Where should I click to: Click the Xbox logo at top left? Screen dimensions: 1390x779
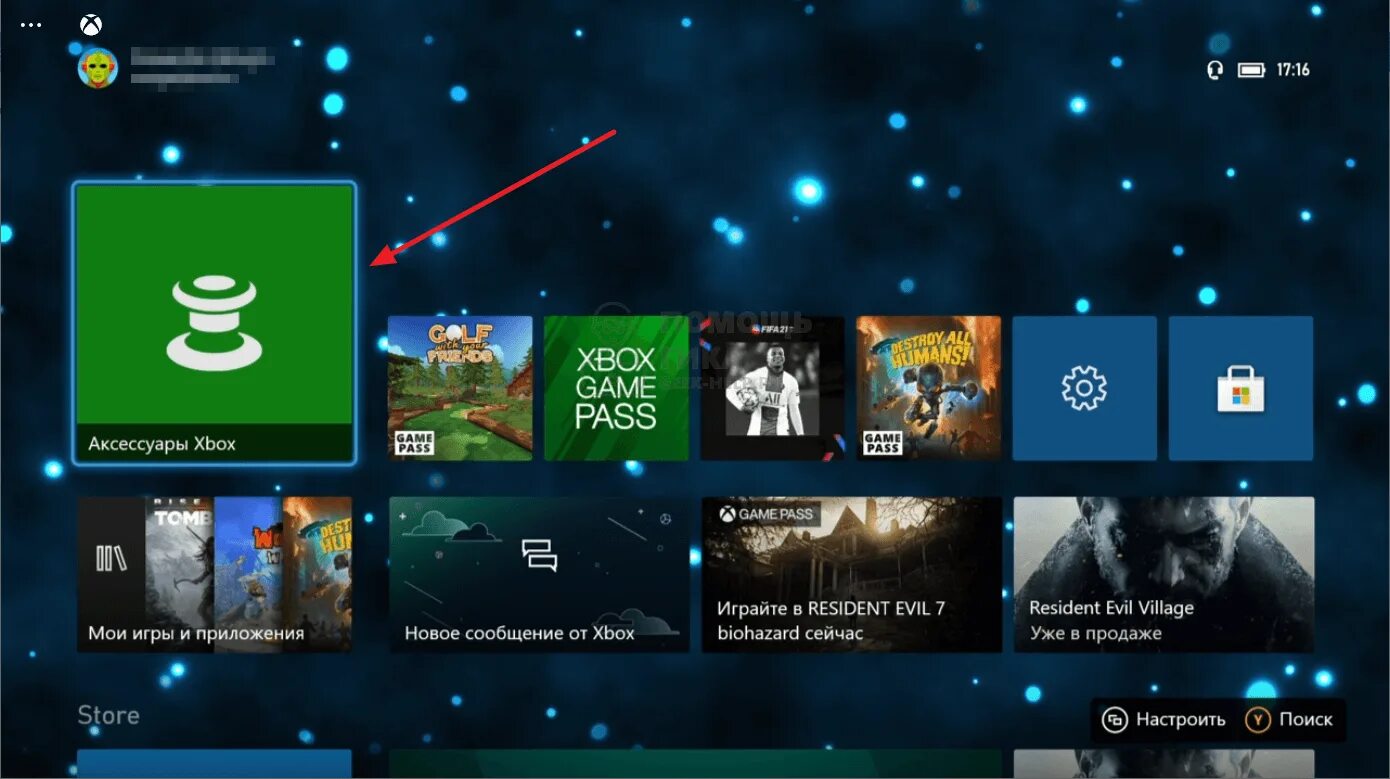[90, 24]
